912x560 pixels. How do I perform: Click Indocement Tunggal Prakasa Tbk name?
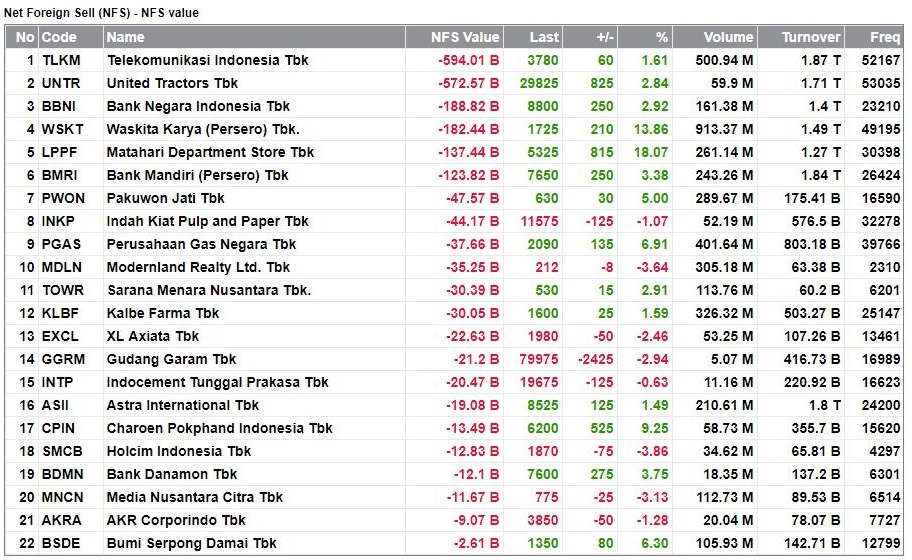218,382
